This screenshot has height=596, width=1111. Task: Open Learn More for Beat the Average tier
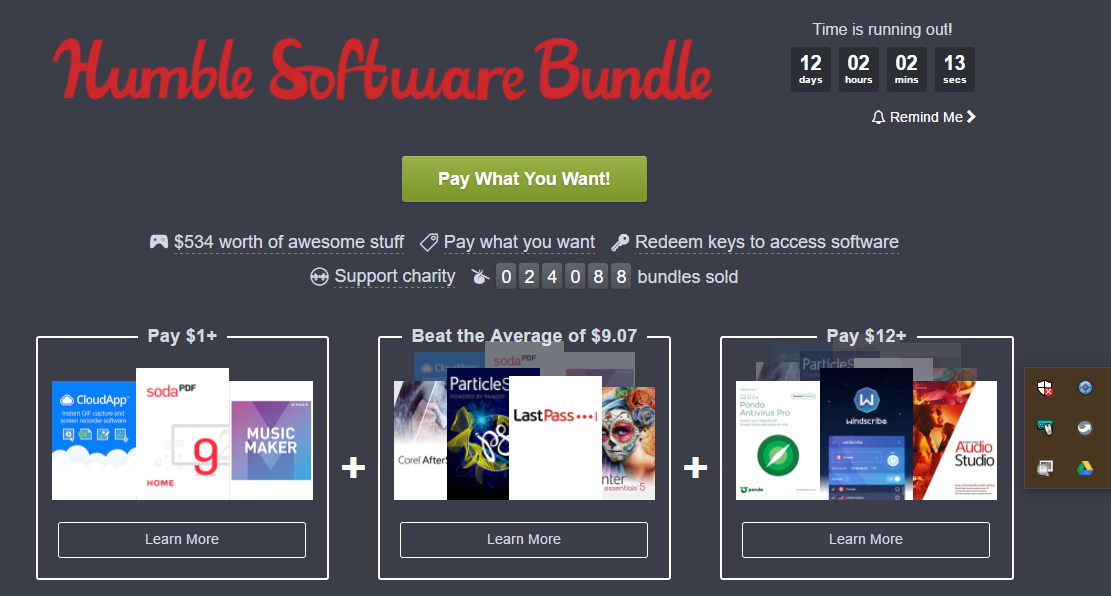point(524,539)
